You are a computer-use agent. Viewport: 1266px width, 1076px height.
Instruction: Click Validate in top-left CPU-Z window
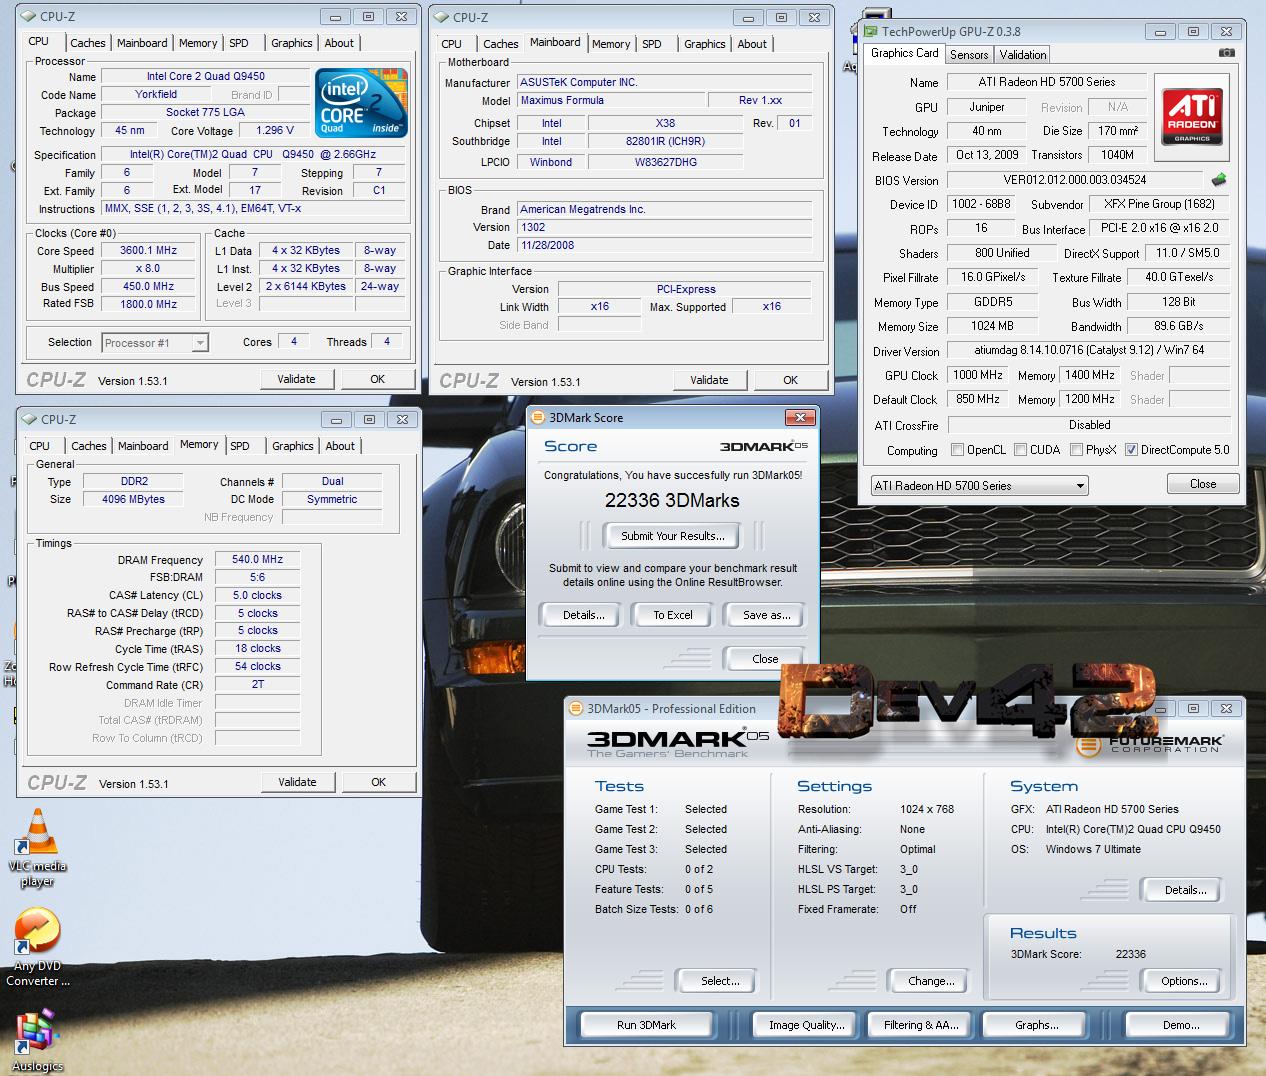(296, 379)
